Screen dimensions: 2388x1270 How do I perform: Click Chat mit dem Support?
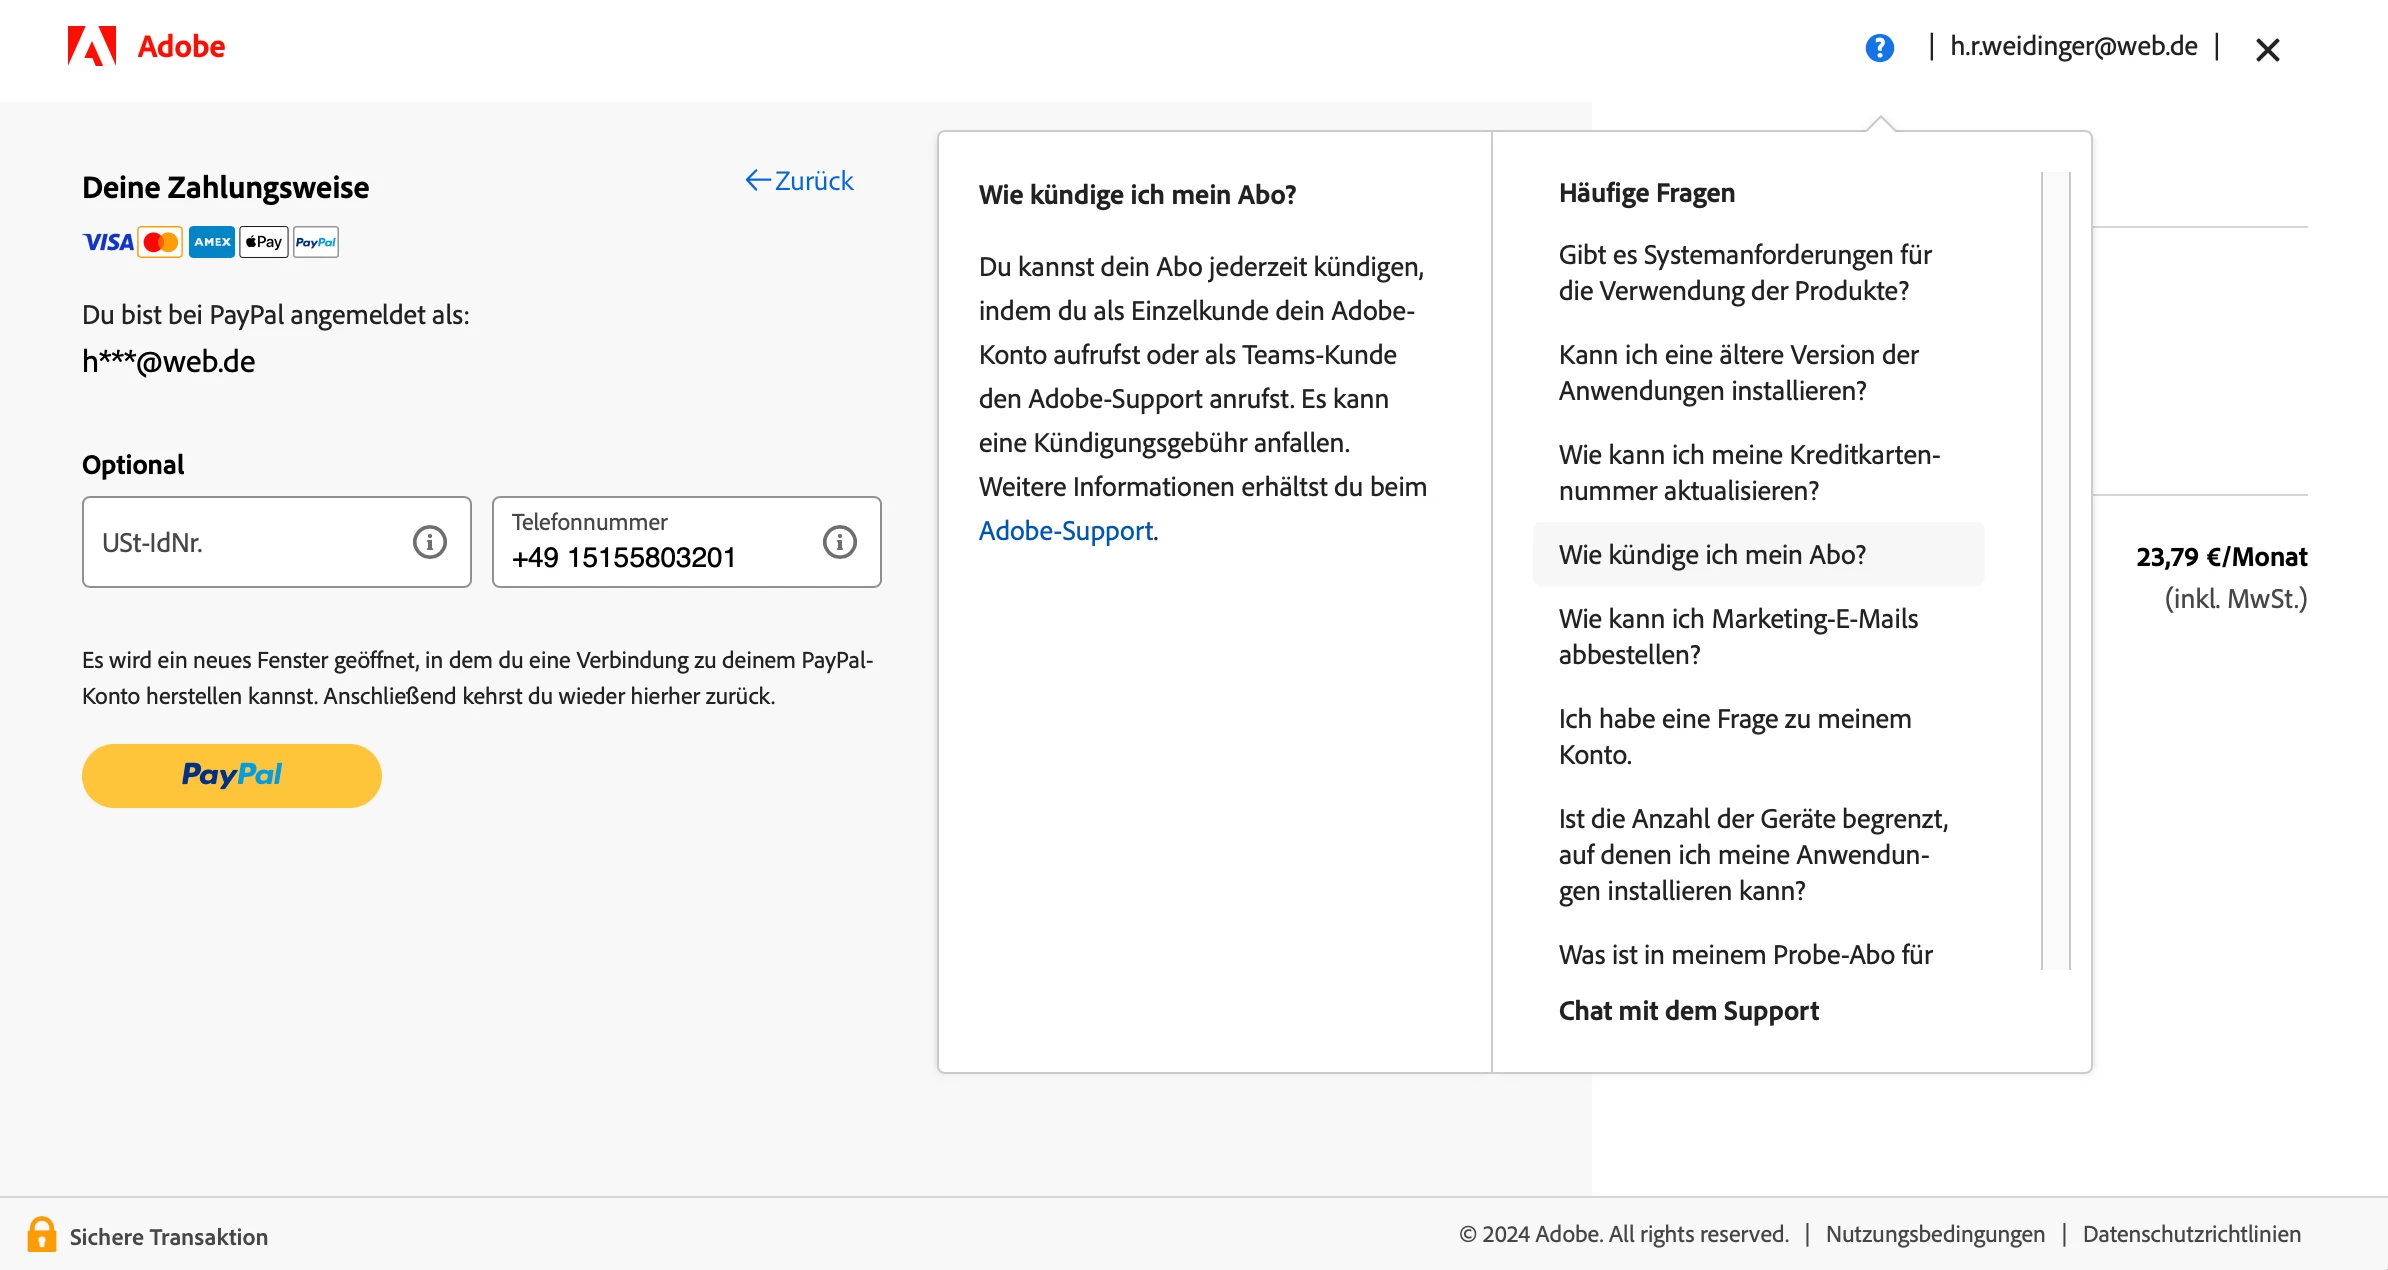1688,1011
